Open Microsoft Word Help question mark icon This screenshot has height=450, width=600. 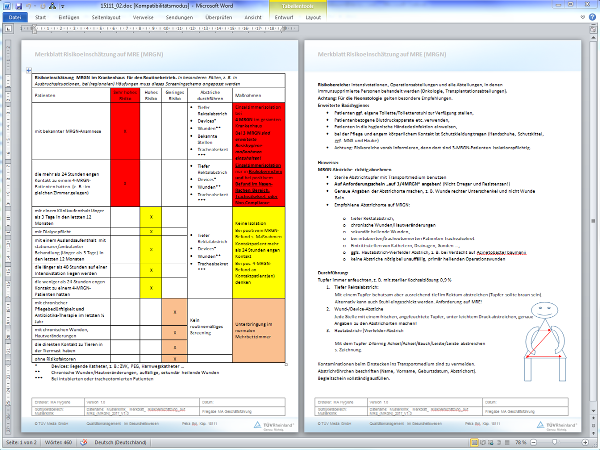[591, 18]
